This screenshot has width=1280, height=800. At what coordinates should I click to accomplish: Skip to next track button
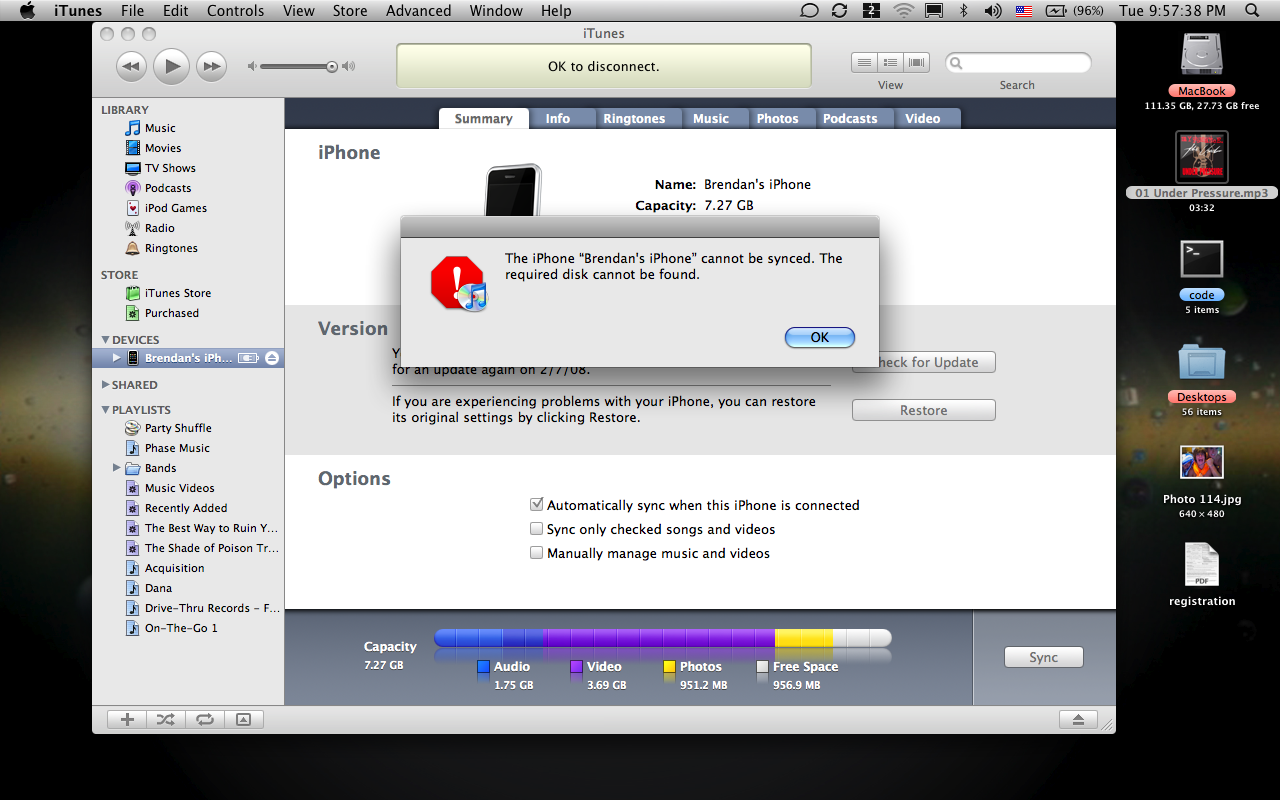[x=211, y=67]
